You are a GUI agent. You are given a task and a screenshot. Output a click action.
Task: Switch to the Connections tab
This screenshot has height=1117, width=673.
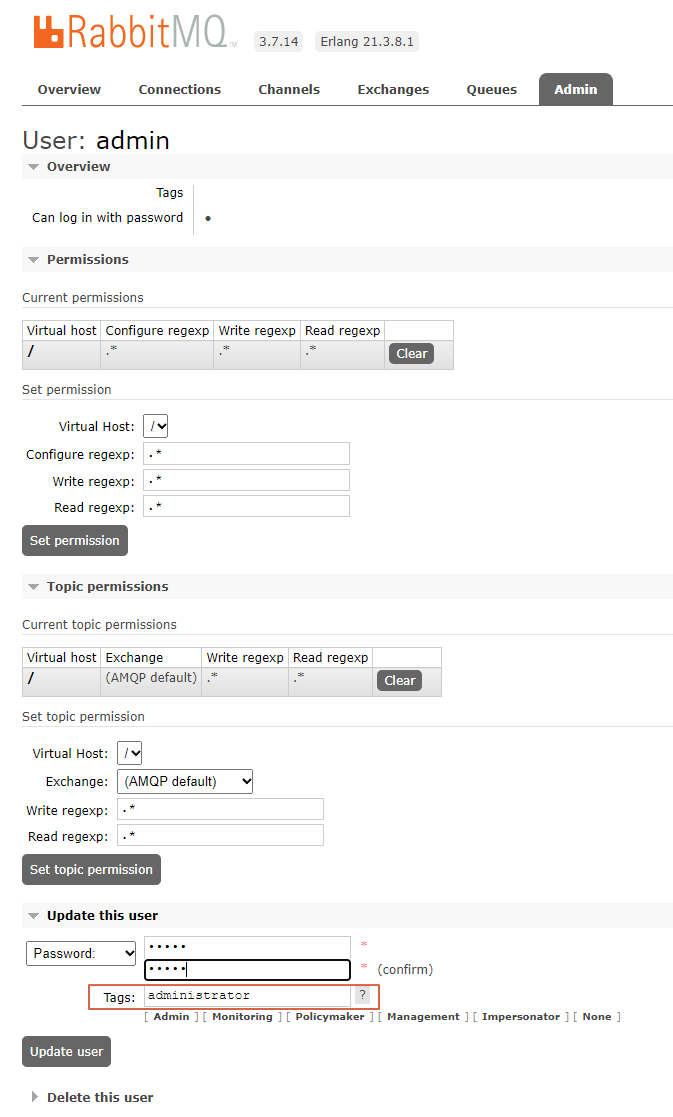pyautogui.click(x=179, y=89)
